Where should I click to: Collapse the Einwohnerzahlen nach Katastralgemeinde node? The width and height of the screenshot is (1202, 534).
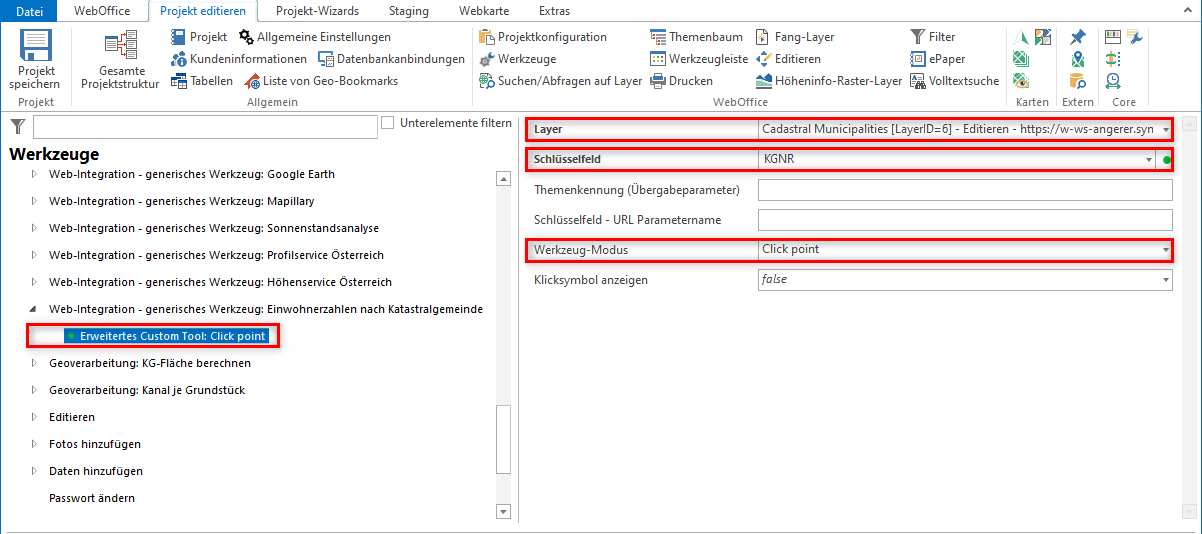point(33,309)
